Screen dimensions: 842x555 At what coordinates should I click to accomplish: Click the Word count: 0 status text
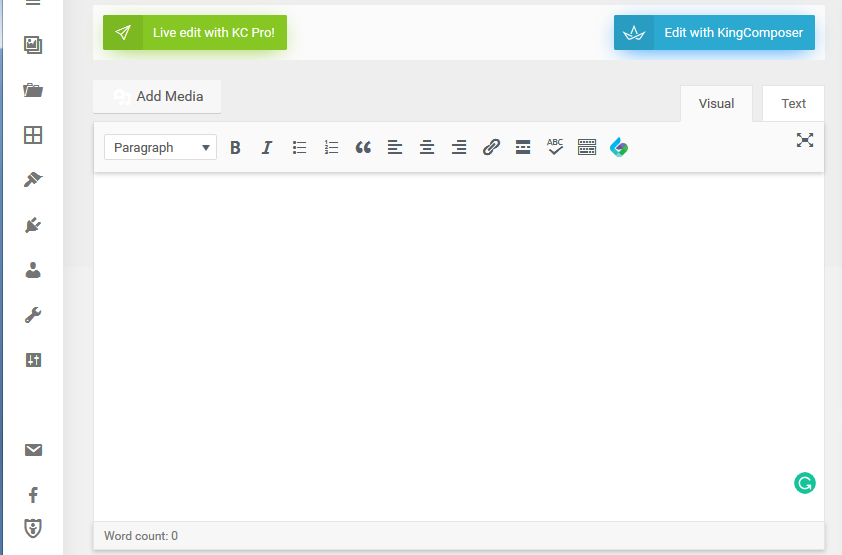tap(141, 536)
